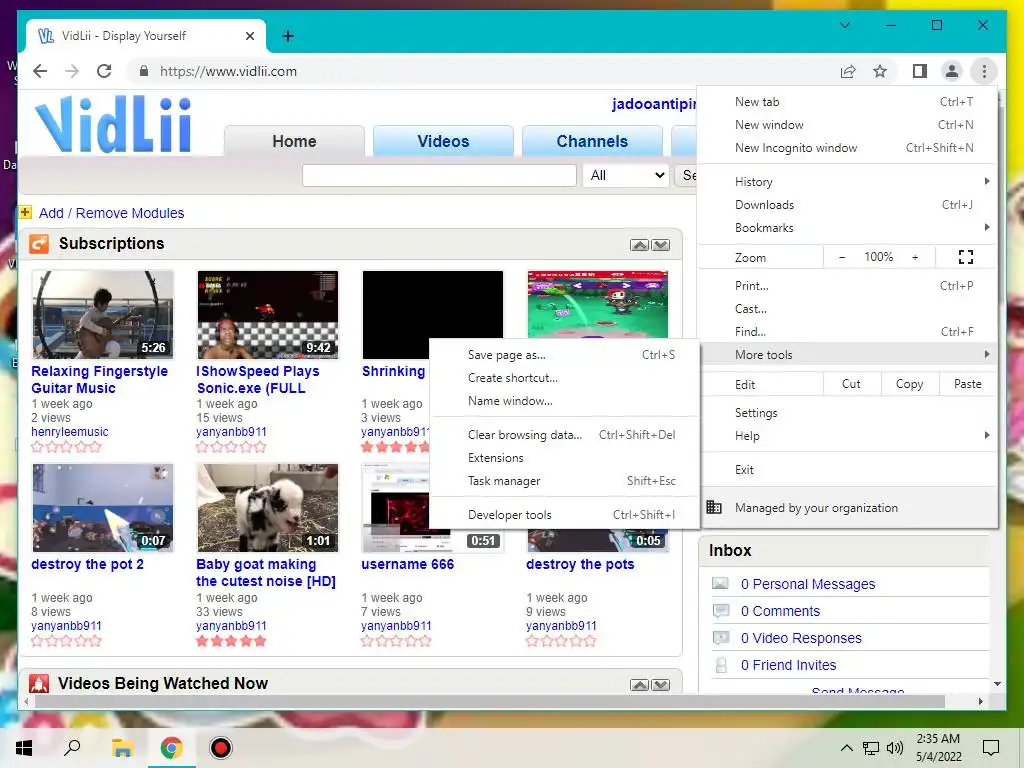The image size is (1024, 768).
Task: Click the volume speaker tray icon
Action: point(895,748)
